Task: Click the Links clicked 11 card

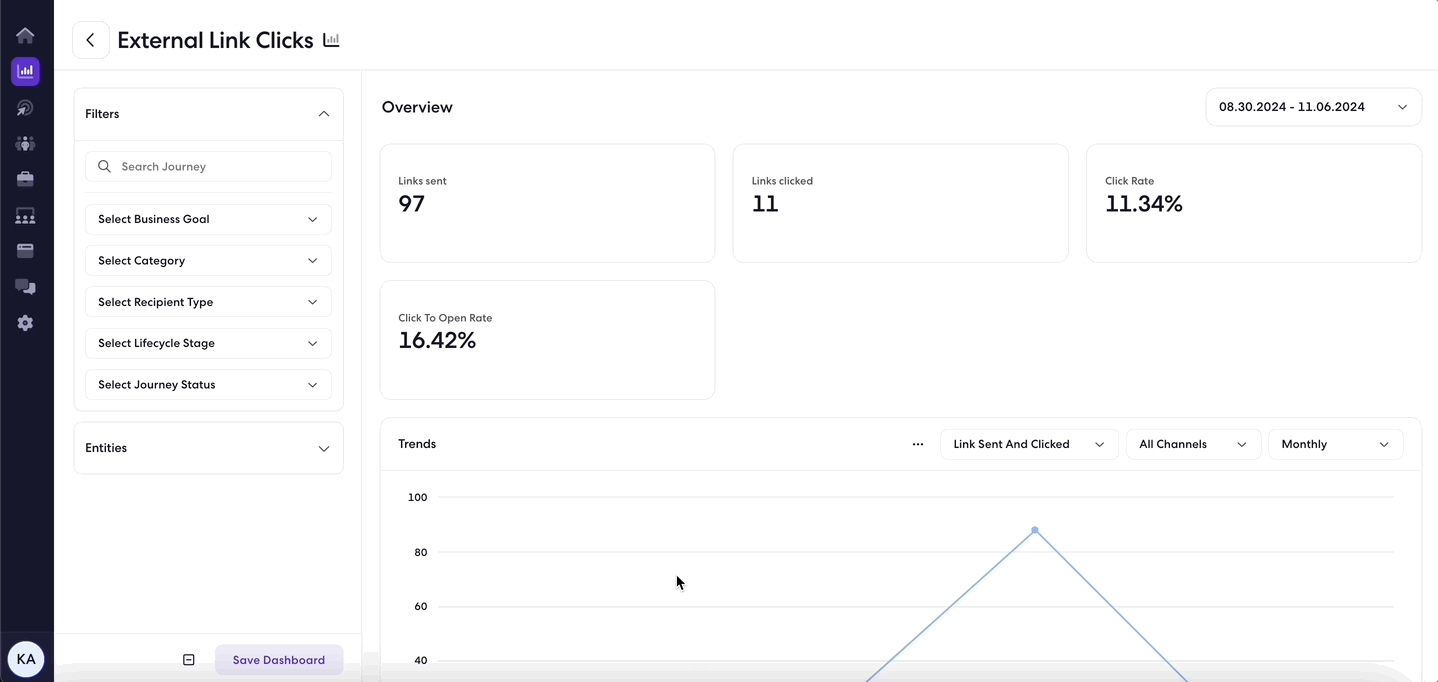Action: (900, 203)
